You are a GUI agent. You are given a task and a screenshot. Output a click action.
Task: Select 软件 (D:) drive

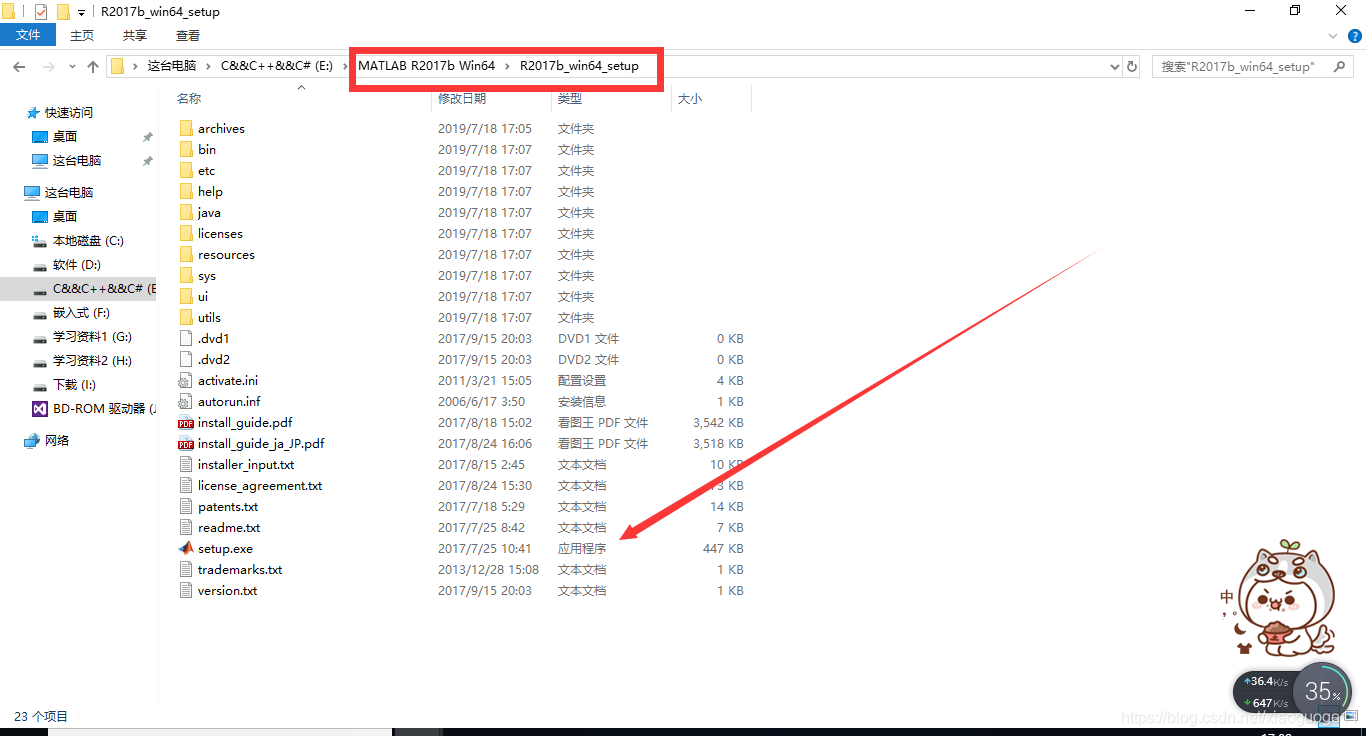78,264
